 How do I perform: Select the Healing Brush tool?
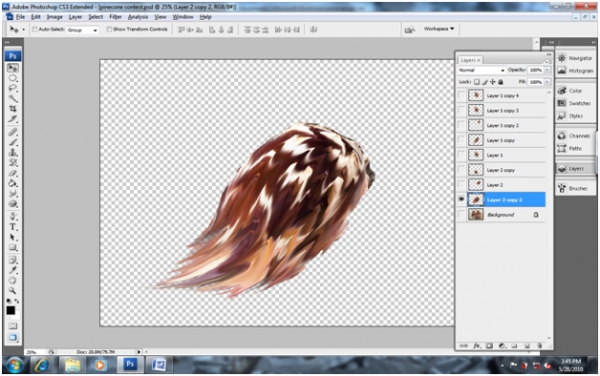point(13,132)
